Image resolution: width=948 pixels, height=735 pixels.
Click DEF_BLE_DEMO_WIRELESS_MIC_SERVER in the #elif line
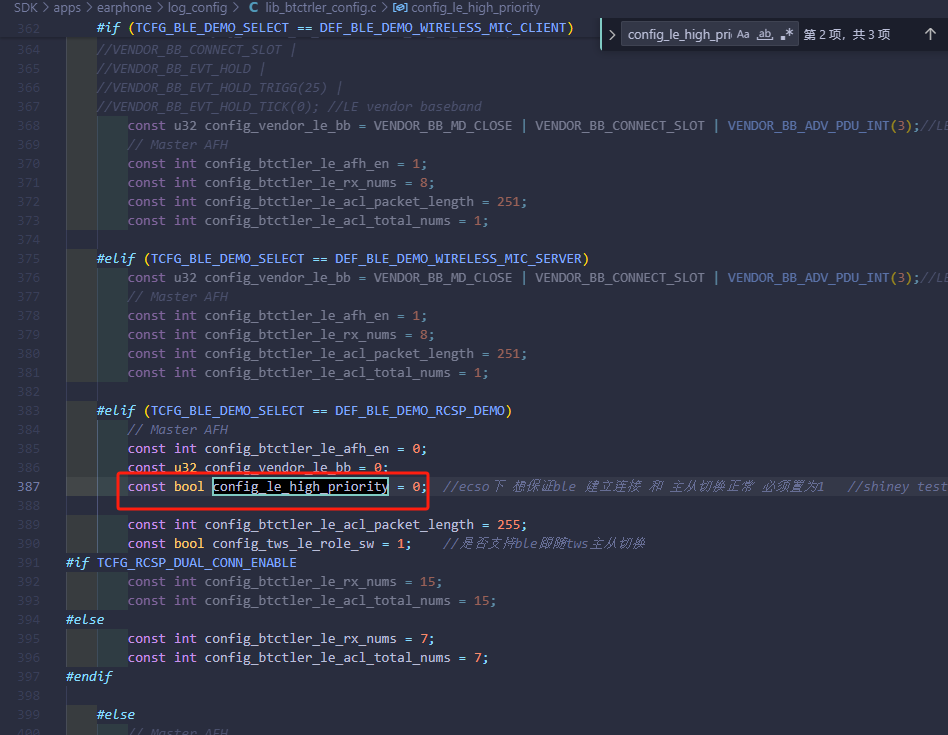pyautogui.click(x=458, y=259)
